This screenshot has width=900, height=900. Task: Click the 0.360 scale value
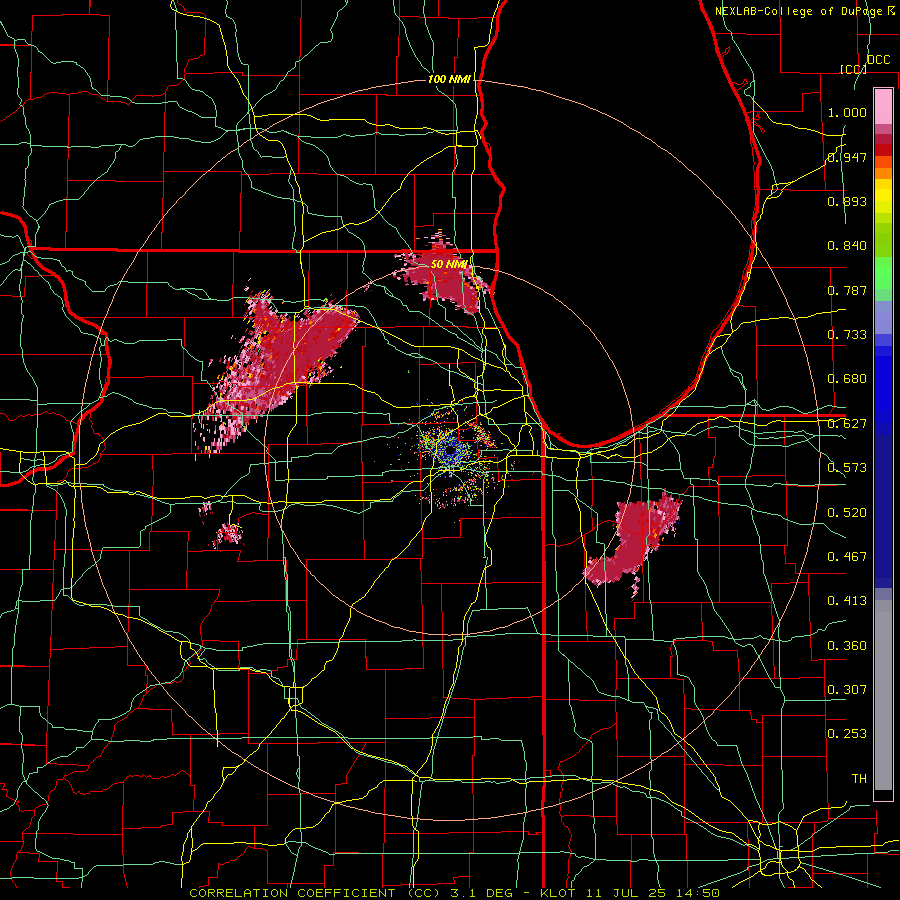(847, 646)
